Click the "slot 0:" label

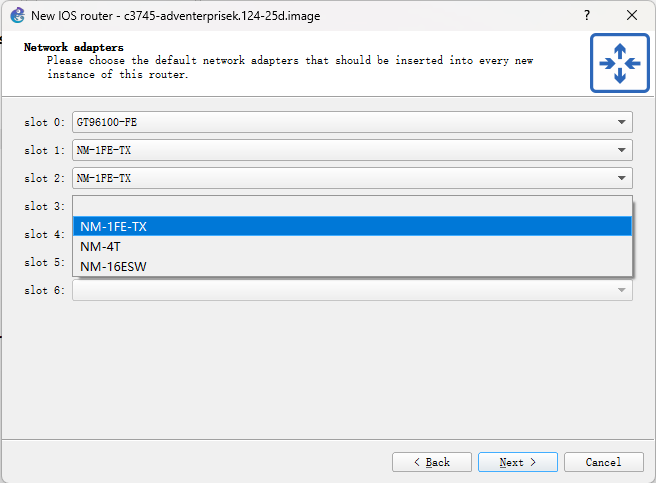coord(45,122)
